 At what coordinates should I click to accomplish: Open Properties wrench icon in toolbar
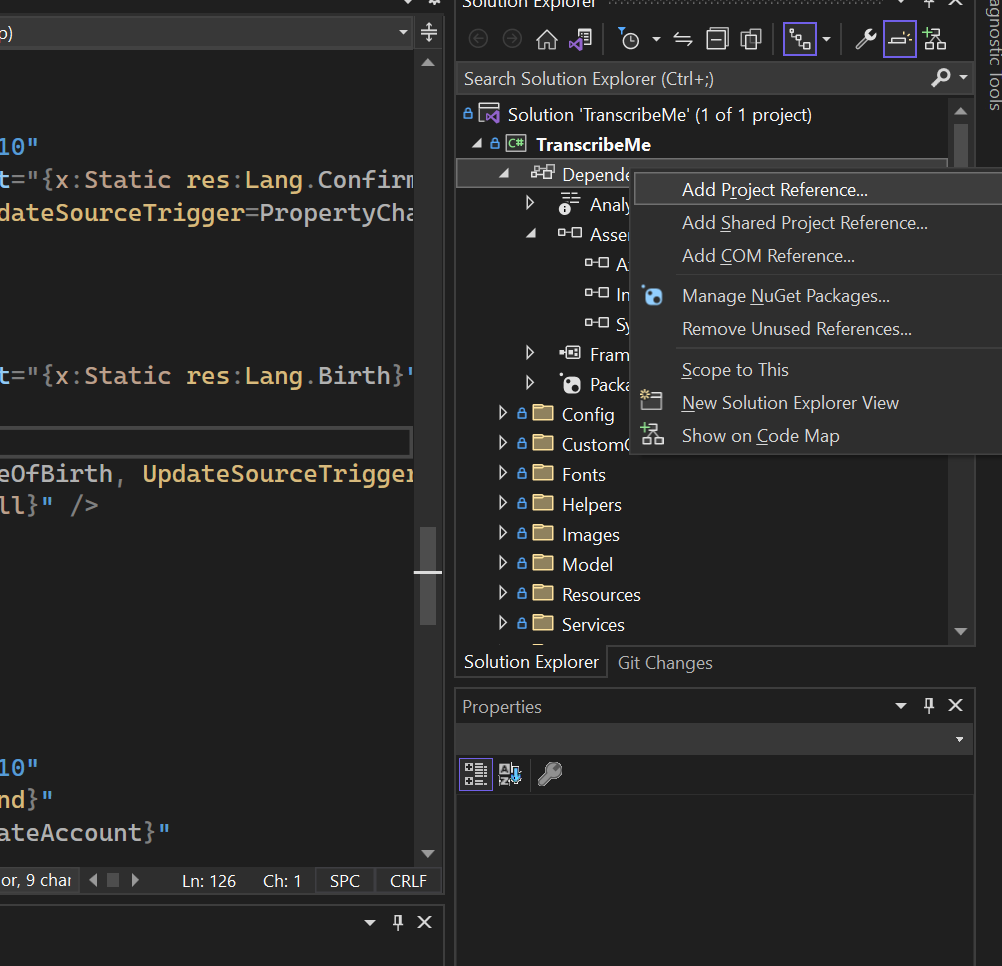pyautogui.click(x=866, y=40)
